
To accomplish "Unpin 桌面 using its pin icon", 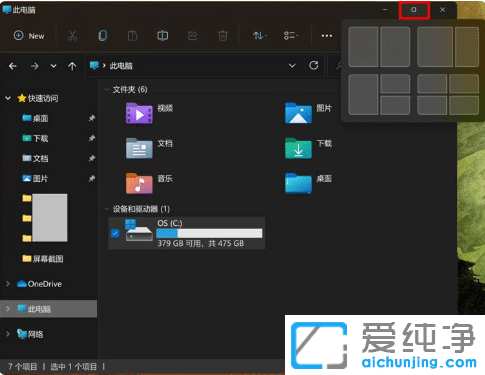I will click(92, 118).
